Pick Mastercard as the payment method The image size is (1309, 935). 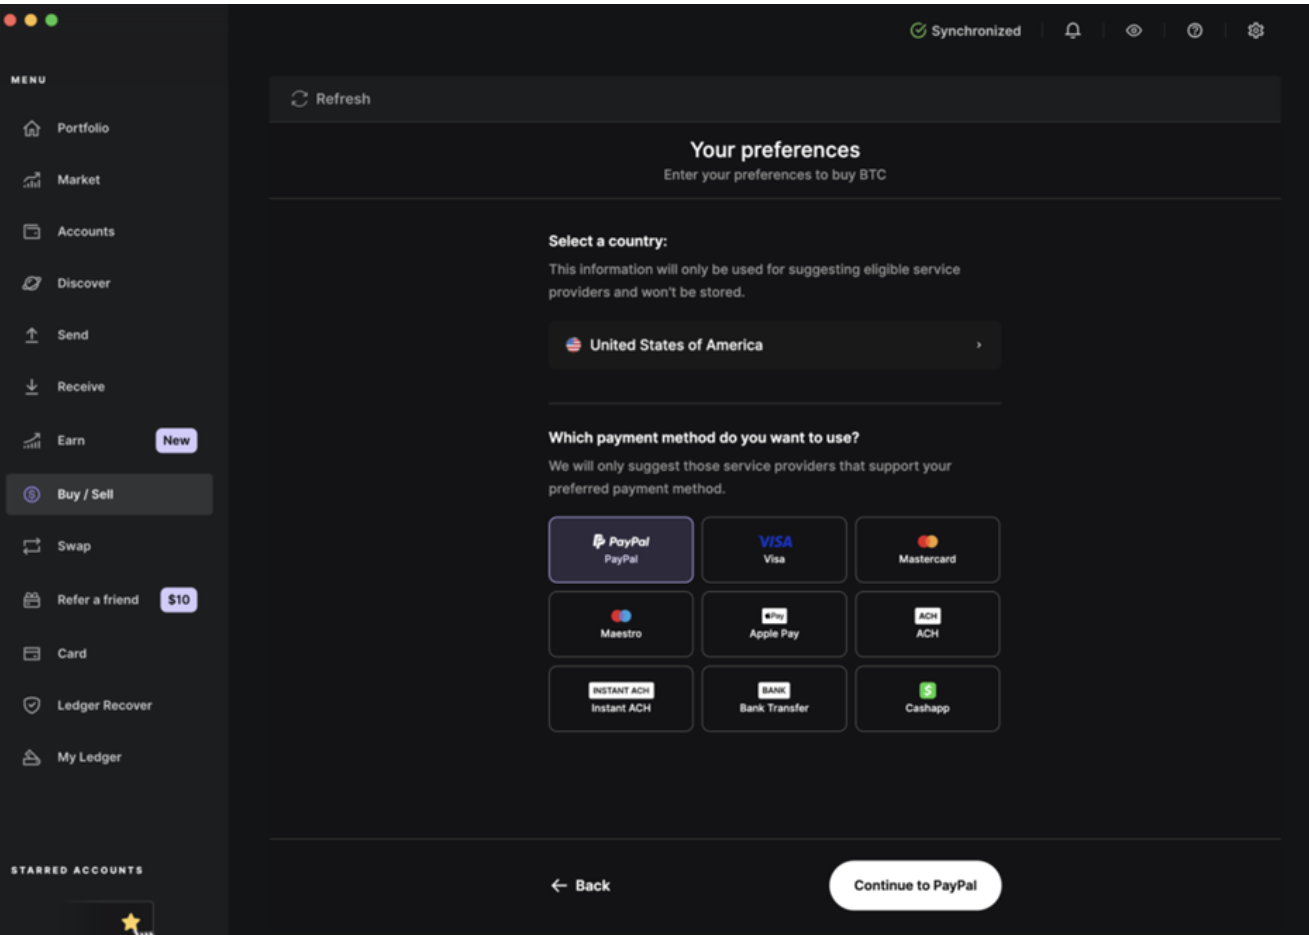[x=927, y=549]
